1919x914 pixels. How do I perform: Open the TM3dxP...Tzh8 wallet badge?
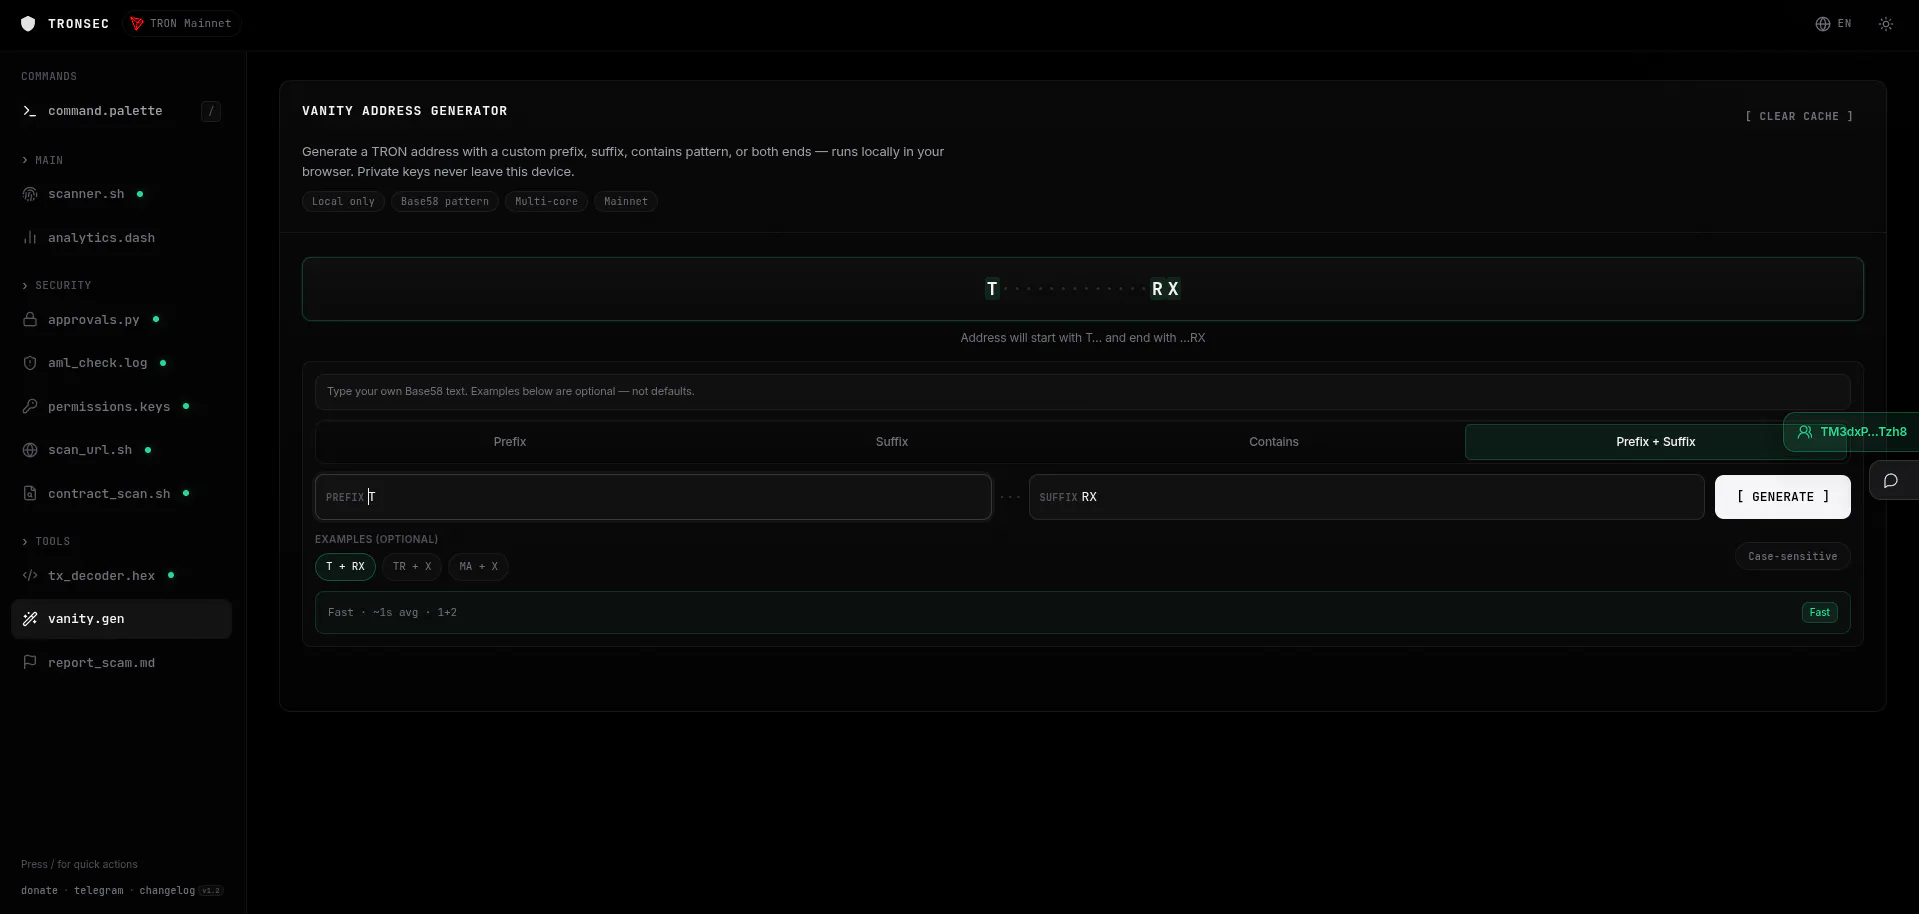pos(1851,432)
